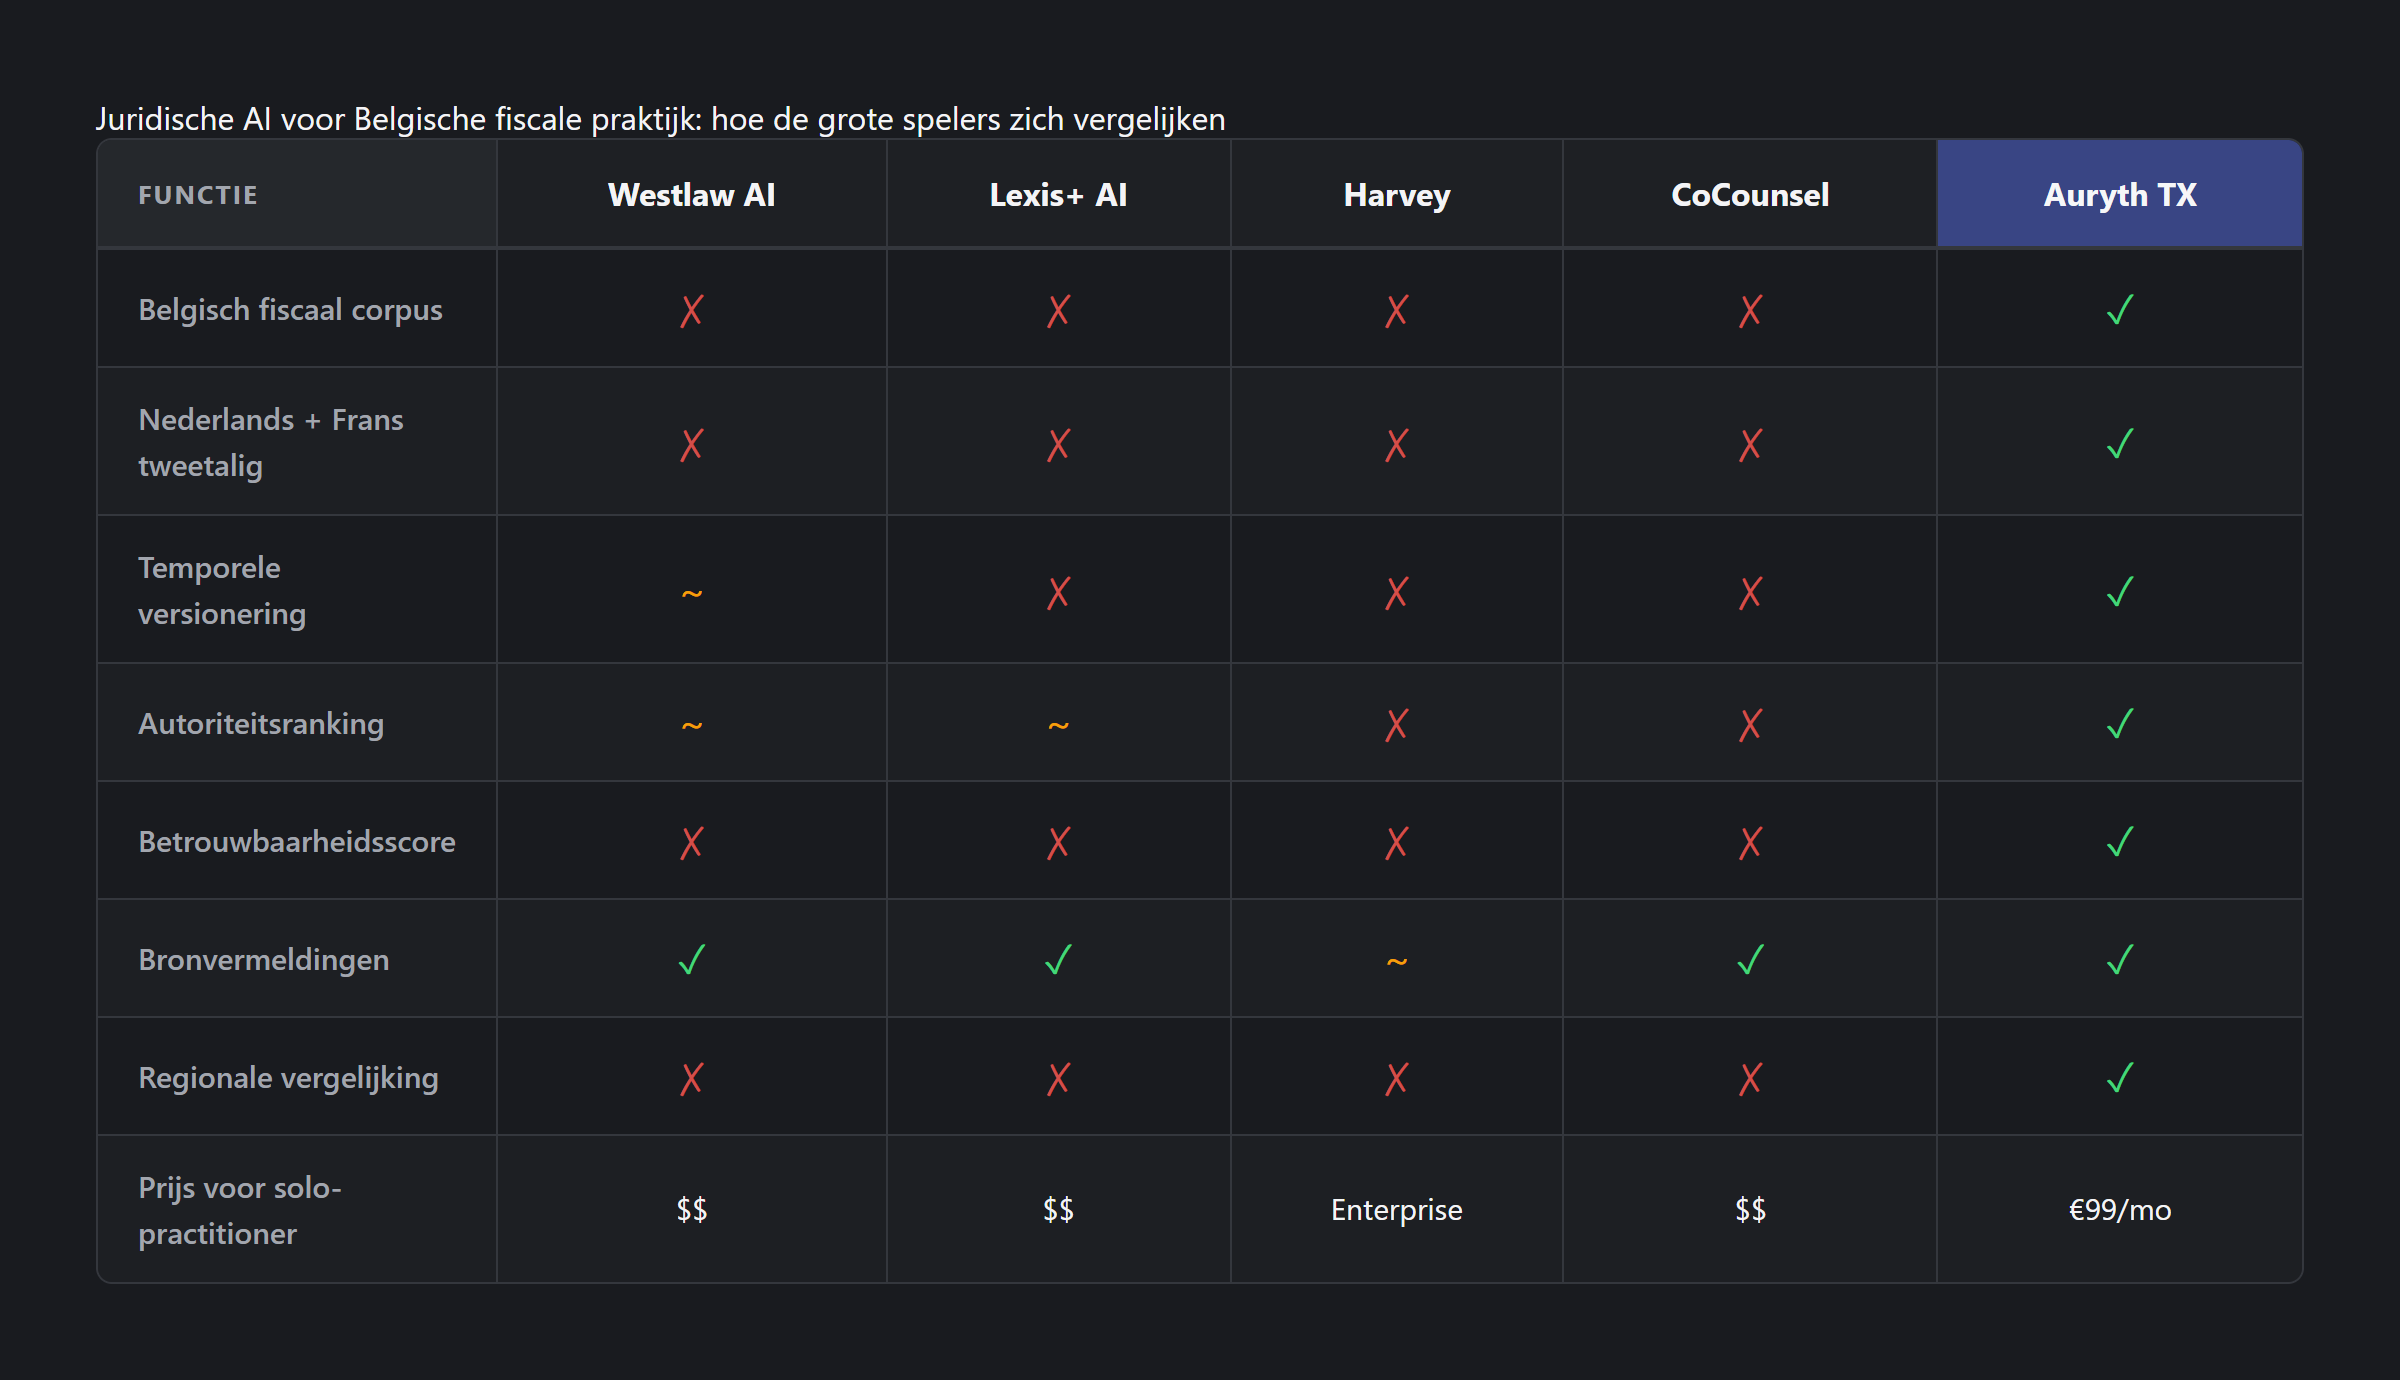Image resolution: width=2400 pixels, height=1380 pixels.
Task: Select the Westlaw AI column header
Action: 691,195
